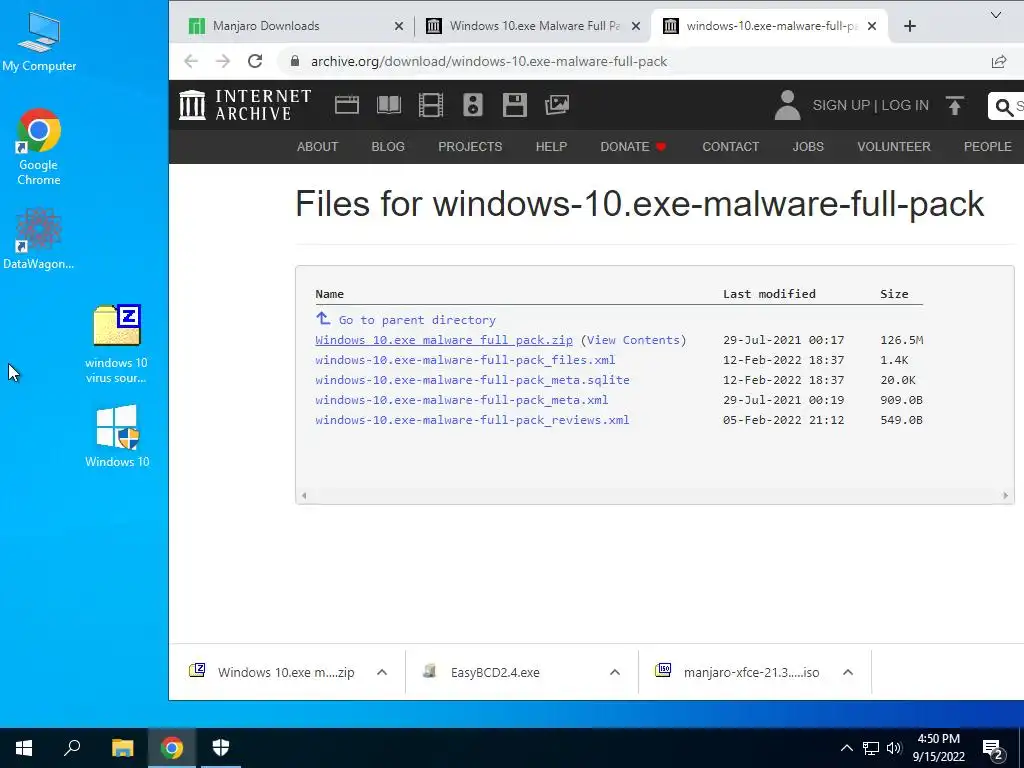Select windows 10 virus source zip on desktop
1024x768 pixels.
[116, 344]
